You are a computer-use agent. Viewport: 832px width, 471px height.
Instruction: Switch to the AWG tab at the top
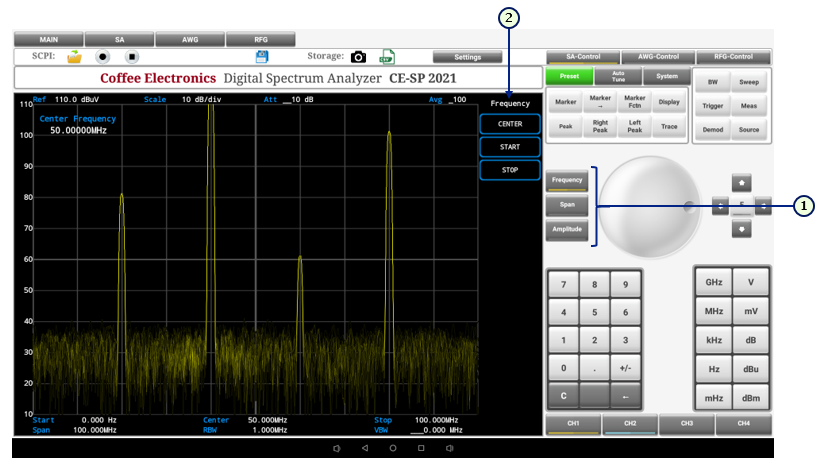click(190, 39)
